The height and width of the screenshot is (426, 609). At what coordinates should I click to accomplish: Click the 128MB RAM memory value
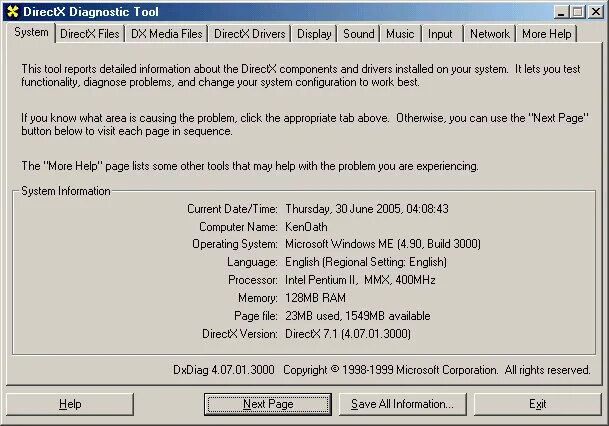point(315,298)
